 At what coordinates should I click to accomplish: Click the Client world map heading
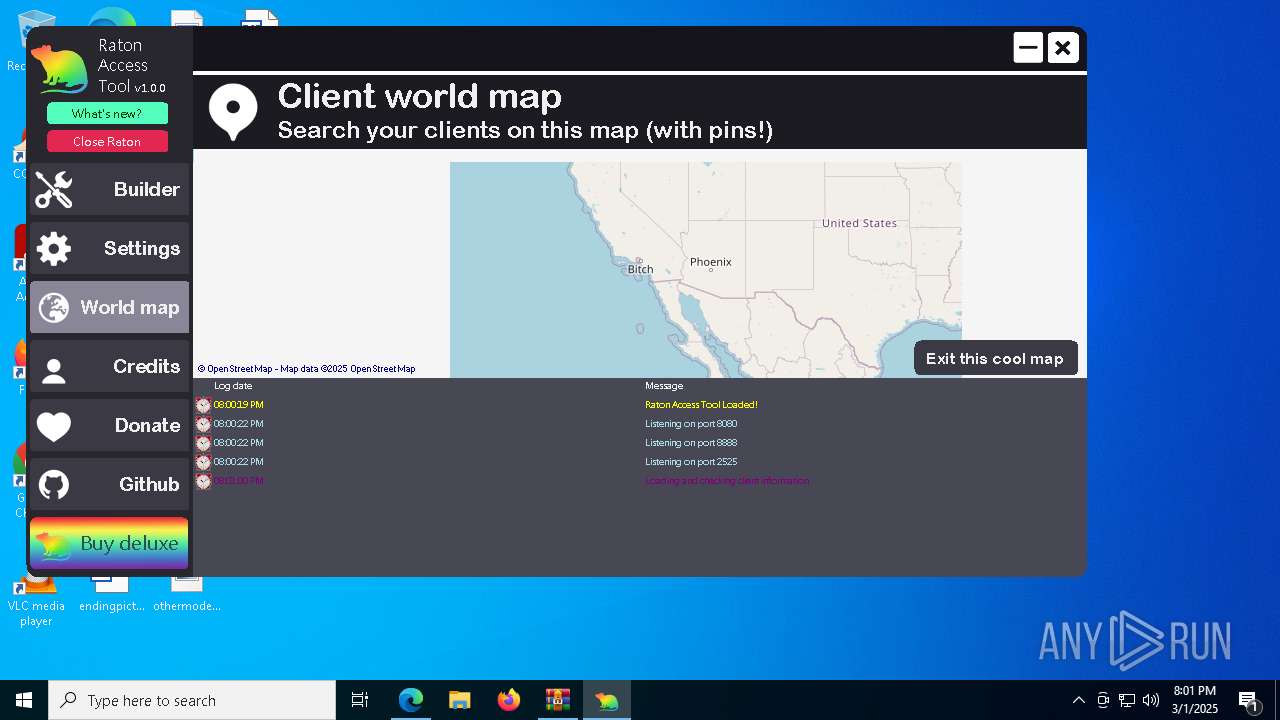[x=419, y=96]
